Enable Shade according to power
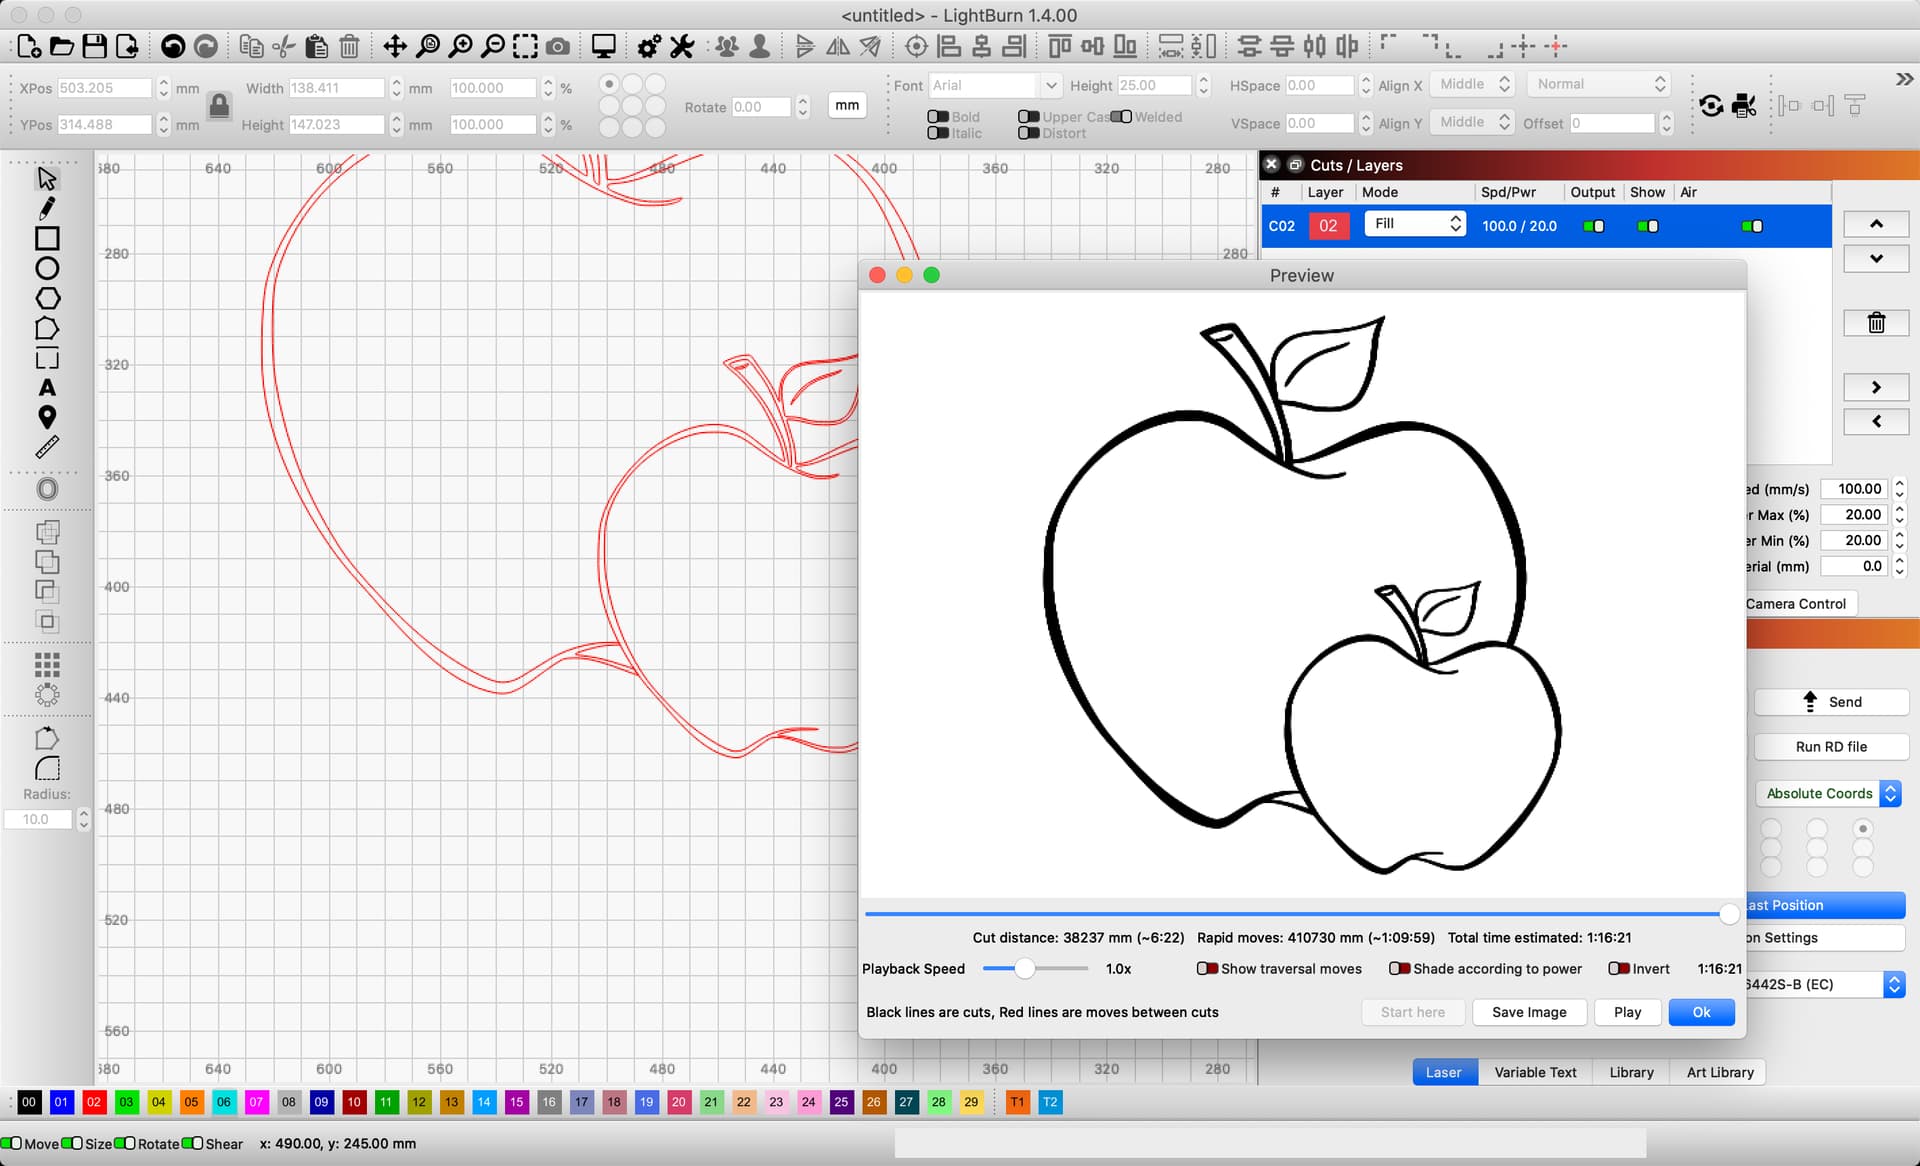This screenshot has height=1166, width=1920. tap(1485, 969)
